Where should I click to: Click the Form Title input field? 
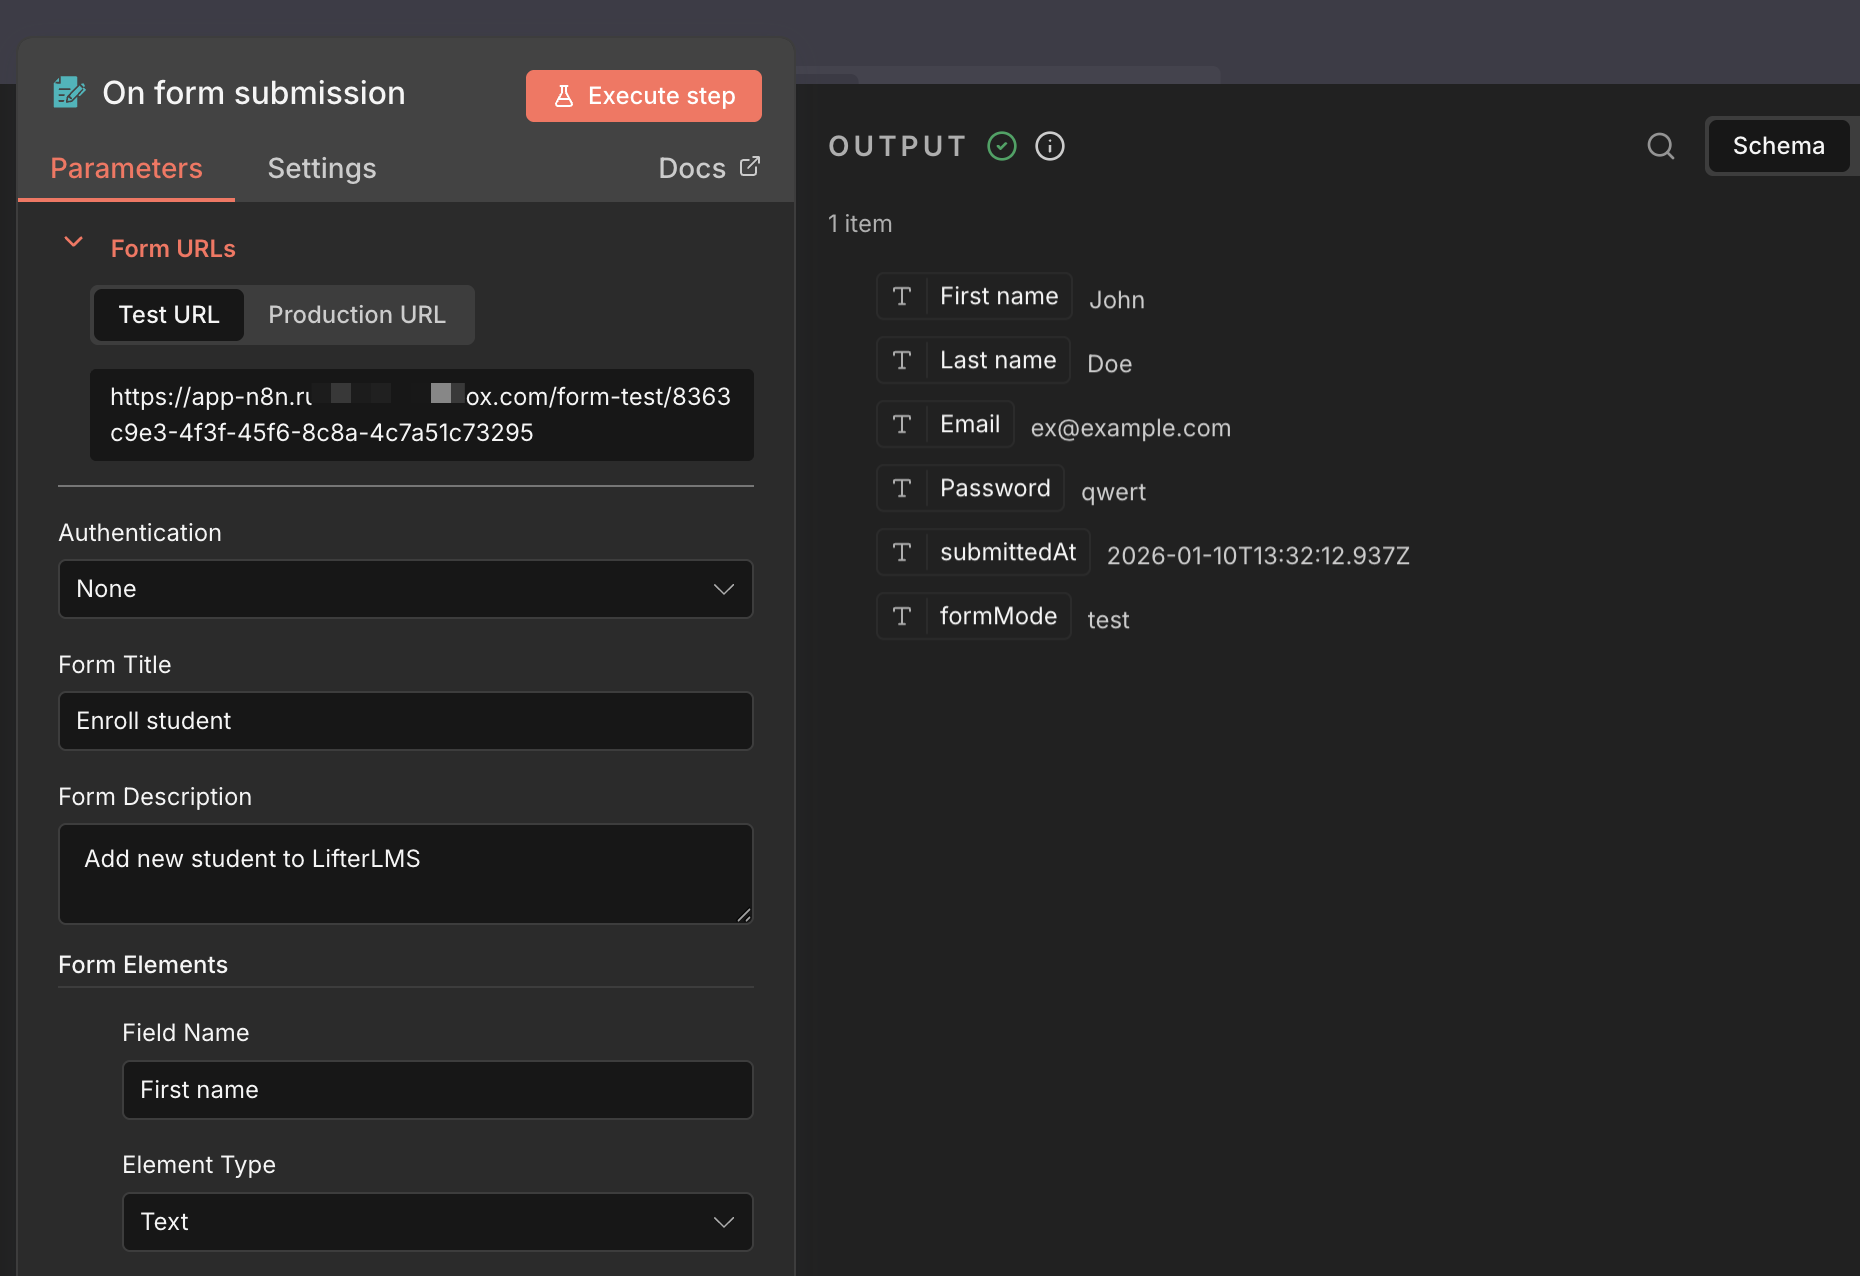coord(405,721)
